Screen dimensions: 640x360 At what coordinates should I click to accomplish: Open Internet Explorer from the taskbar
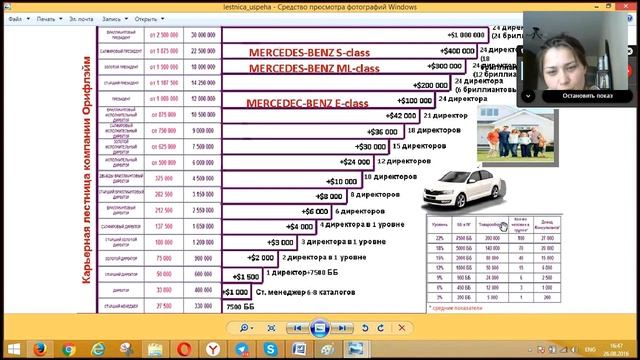pyautogui.click(x=98, y=349)
